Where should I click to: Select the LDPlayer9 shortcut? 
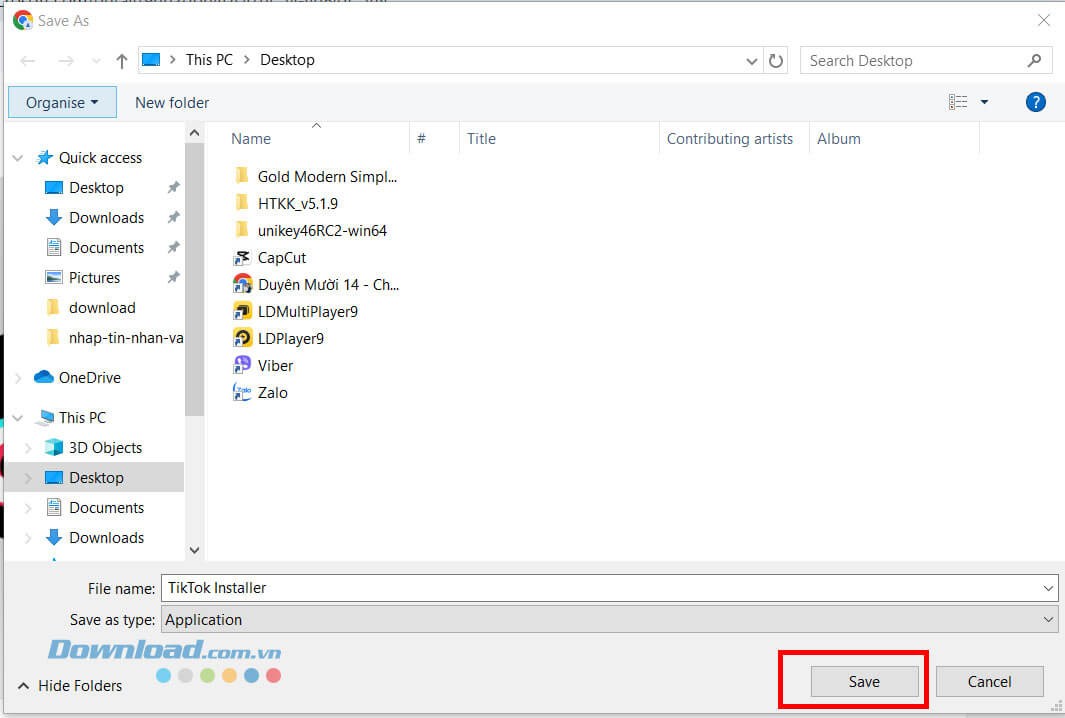click(x=290, y=338)
